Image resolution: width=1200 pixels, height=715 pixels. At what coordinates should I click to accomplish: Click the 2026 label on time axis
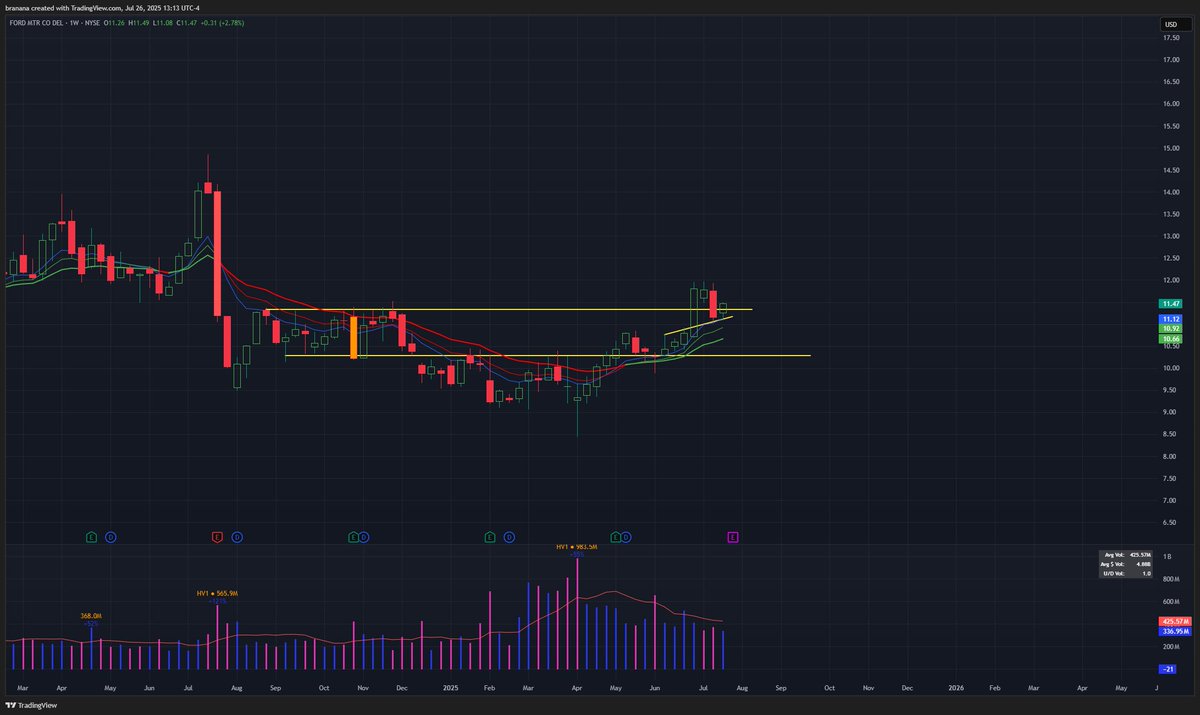pyautogui.click(x=956, y=688)
